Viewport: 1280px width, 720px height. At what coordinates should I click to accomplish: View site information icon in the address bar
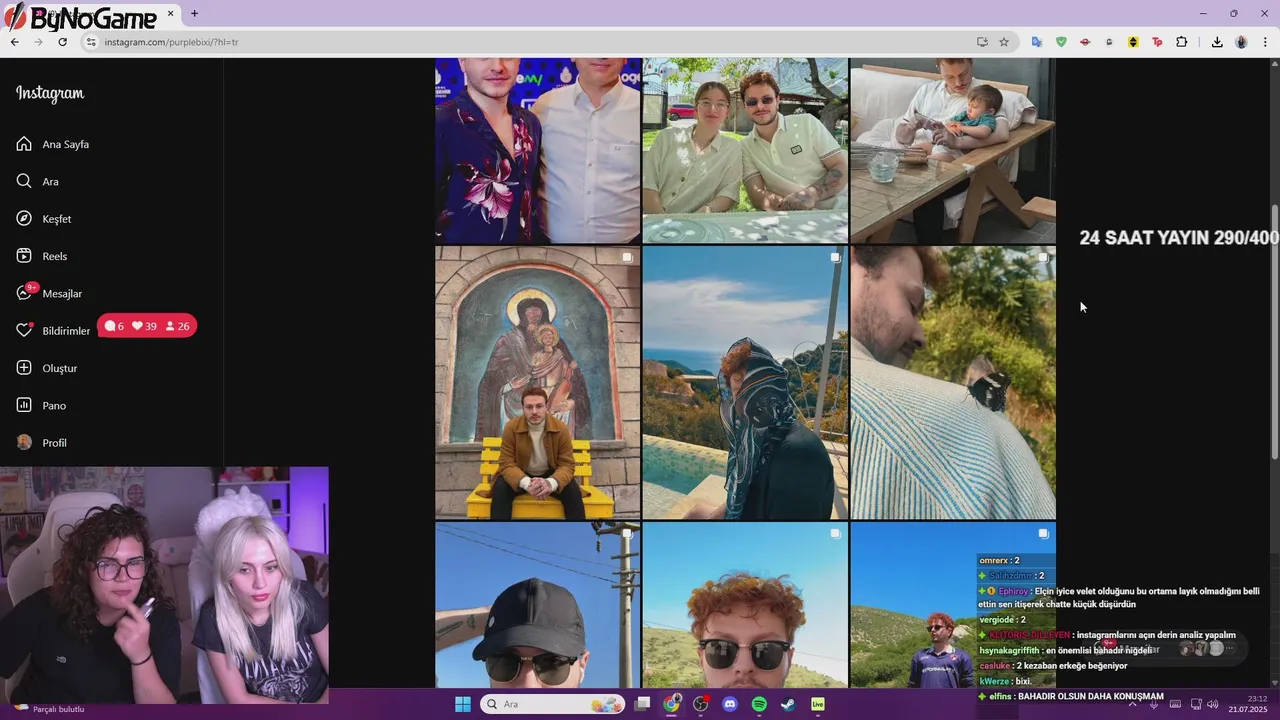tap(91, 42)
